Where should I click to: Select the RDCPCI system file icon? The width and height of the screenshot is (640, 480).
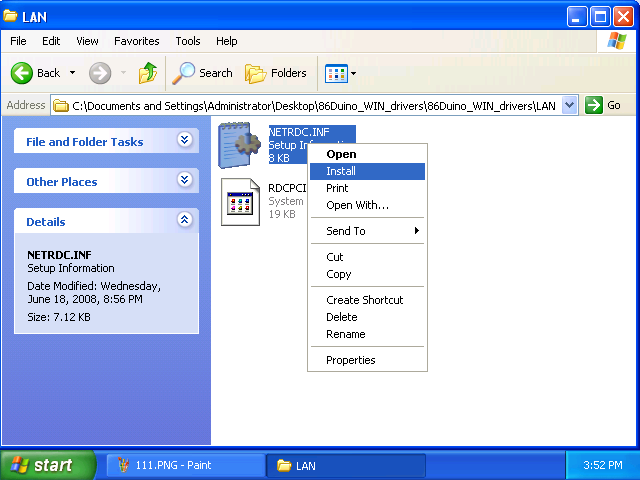pos(240,202)
